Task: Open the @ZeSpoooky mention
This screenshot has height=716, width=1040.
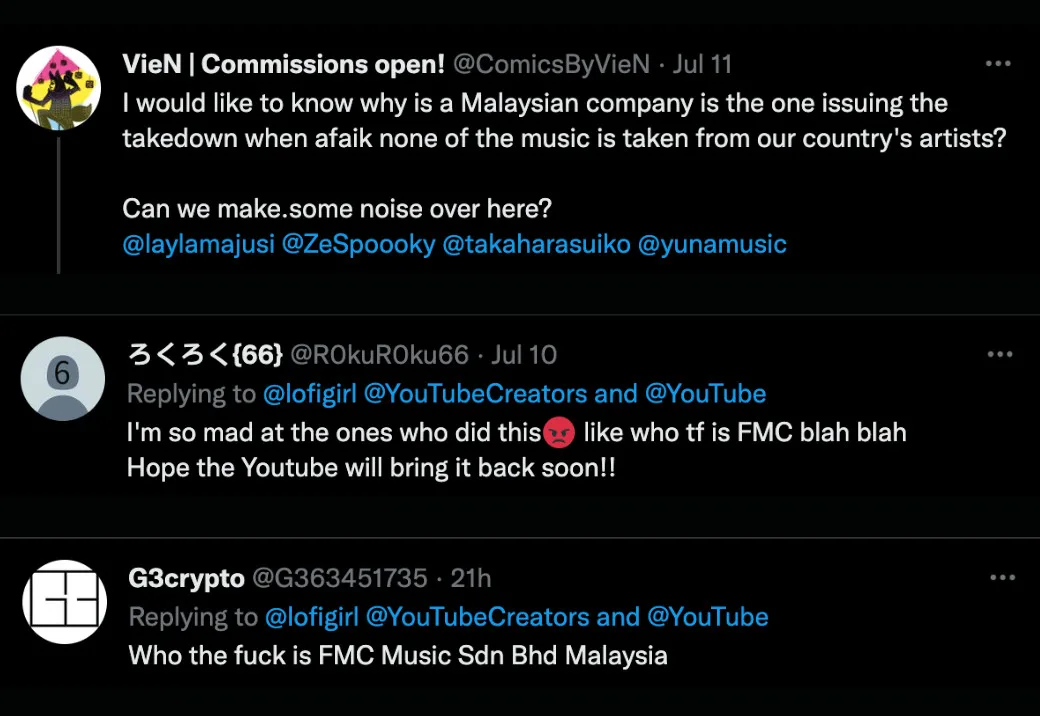Action: 359,244
